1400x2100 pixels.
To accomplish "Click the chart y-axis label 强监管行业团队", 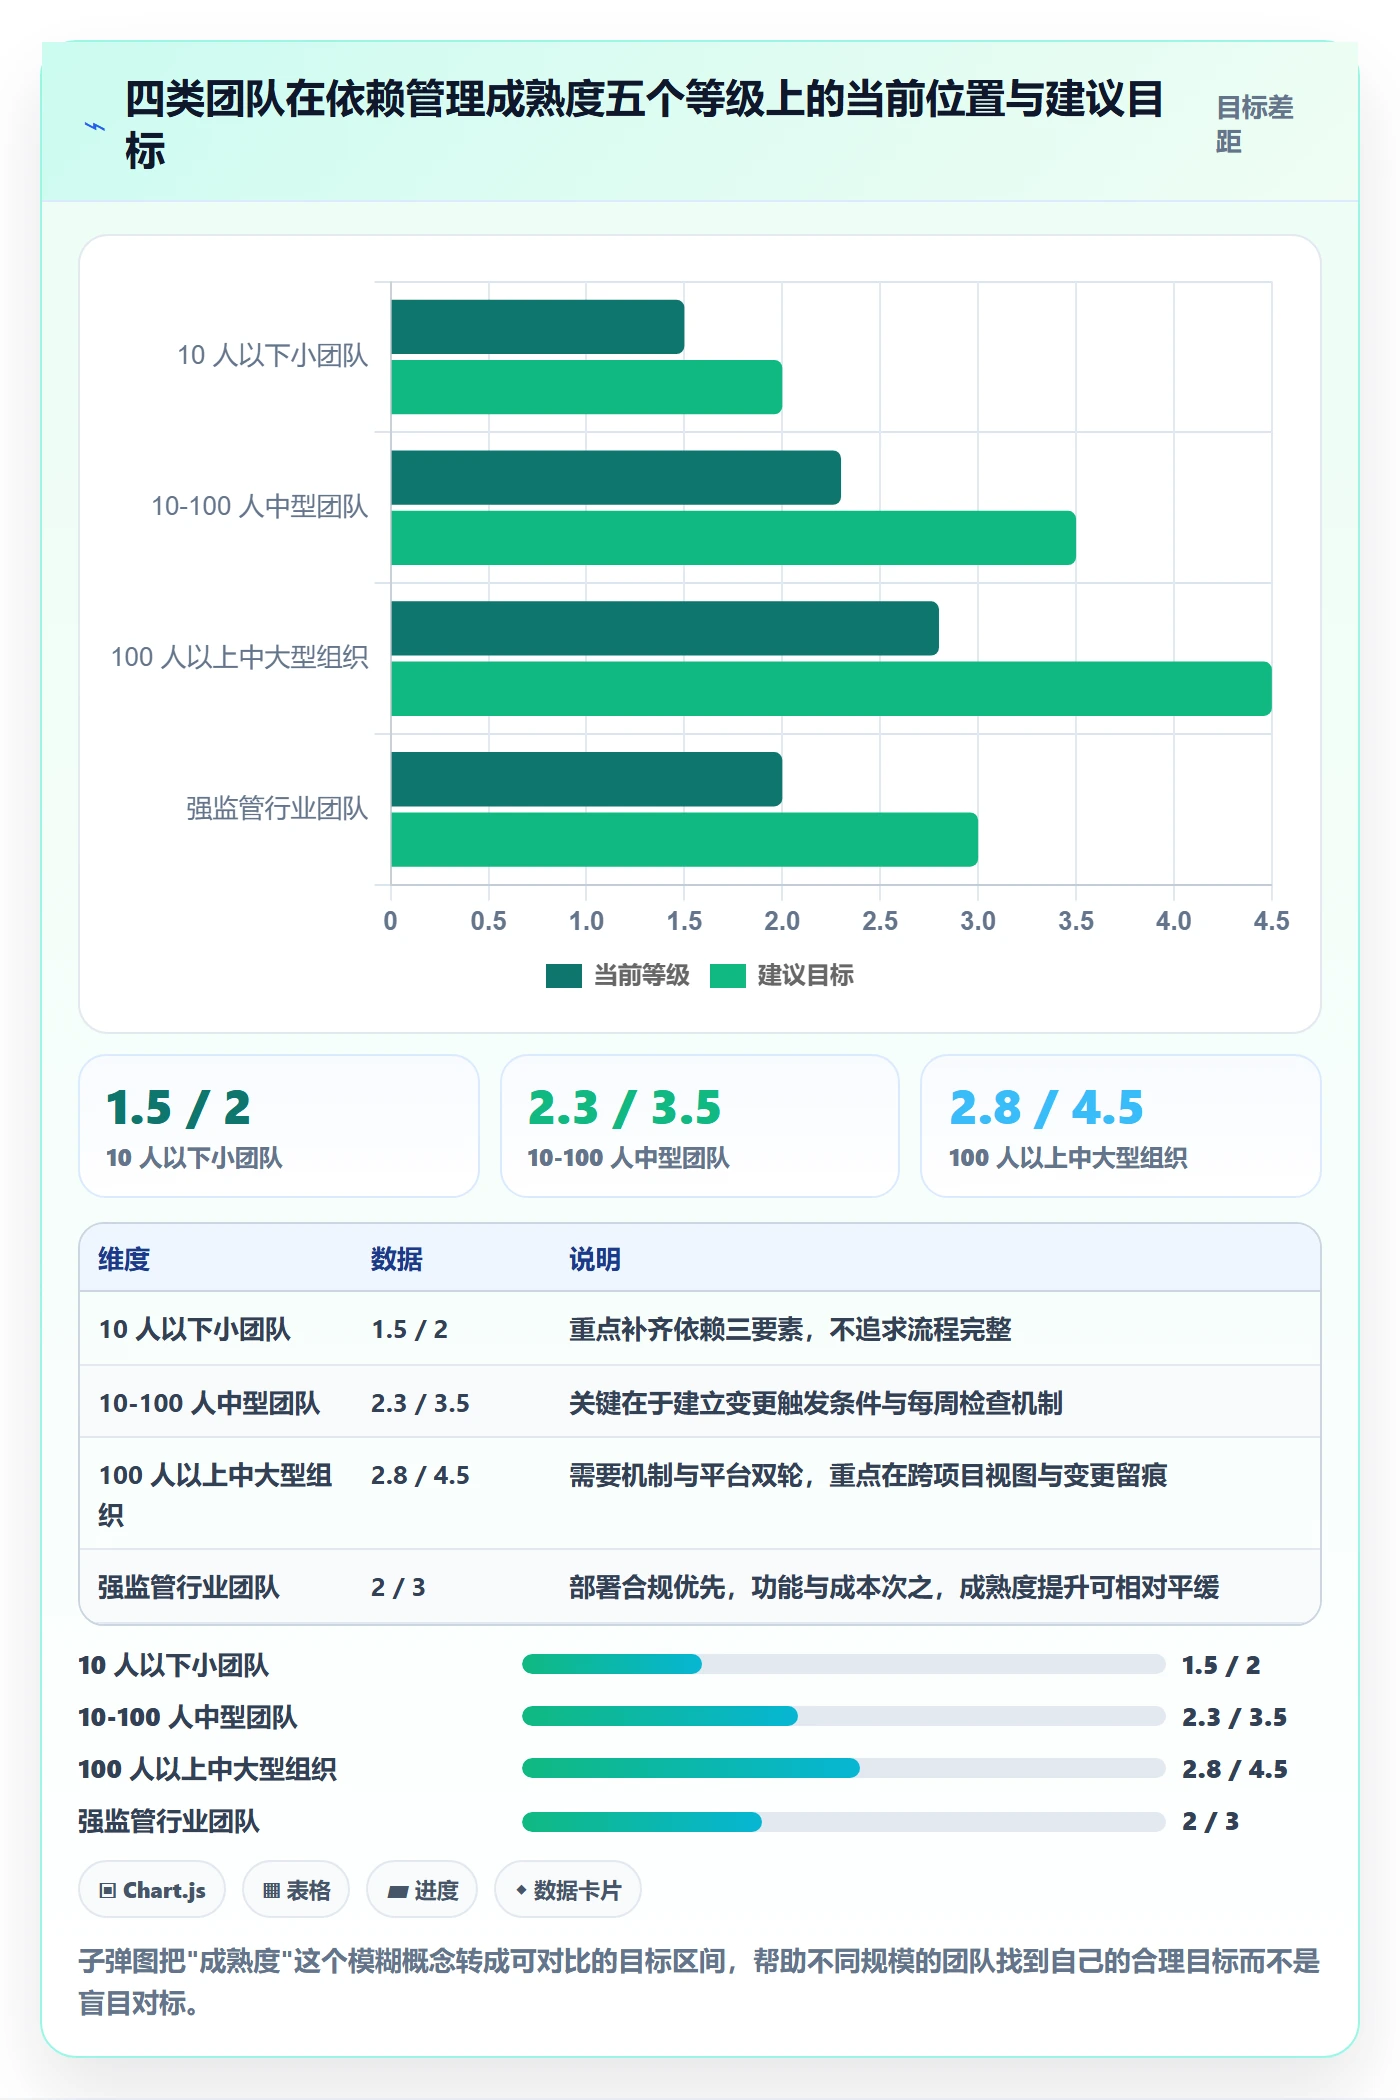I will click(x=277, y=809).
